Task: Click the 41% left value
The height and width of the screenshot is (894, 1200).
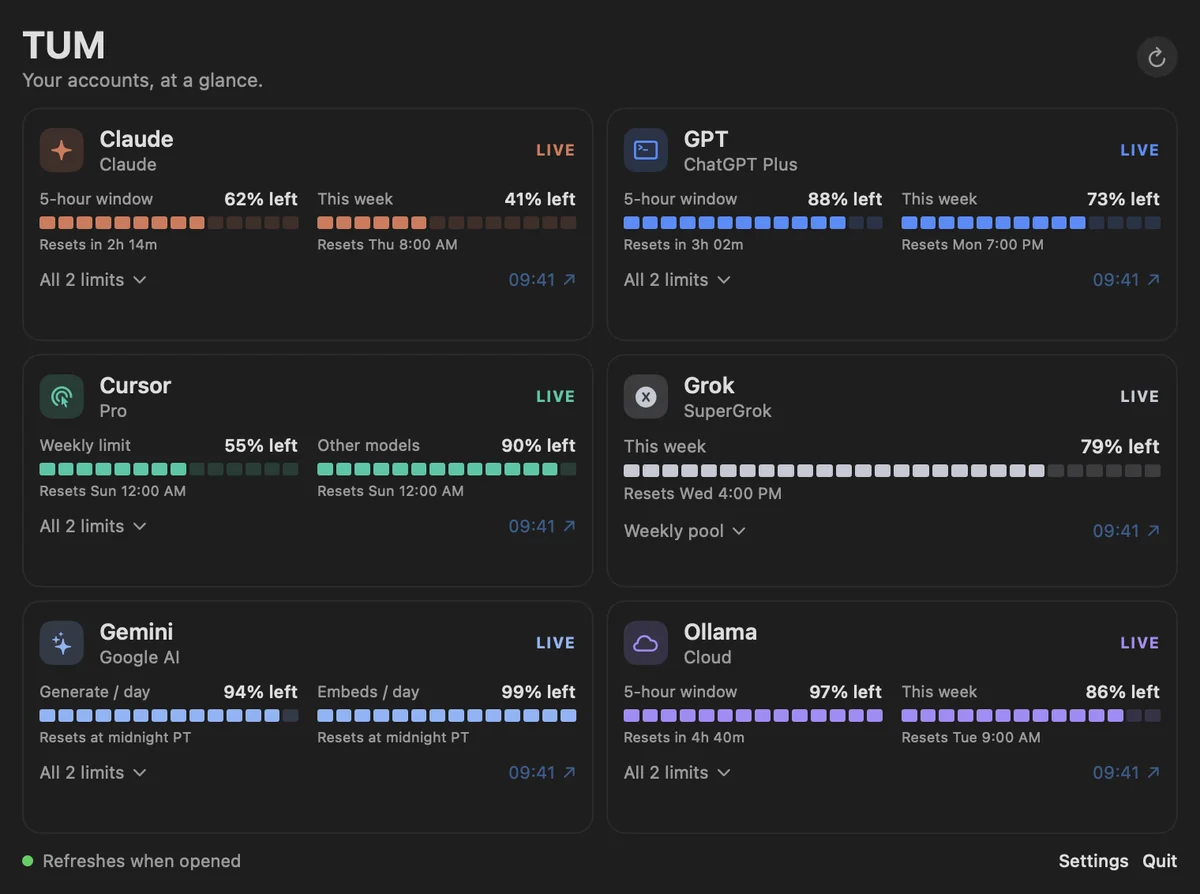Action: pos(540,199)
